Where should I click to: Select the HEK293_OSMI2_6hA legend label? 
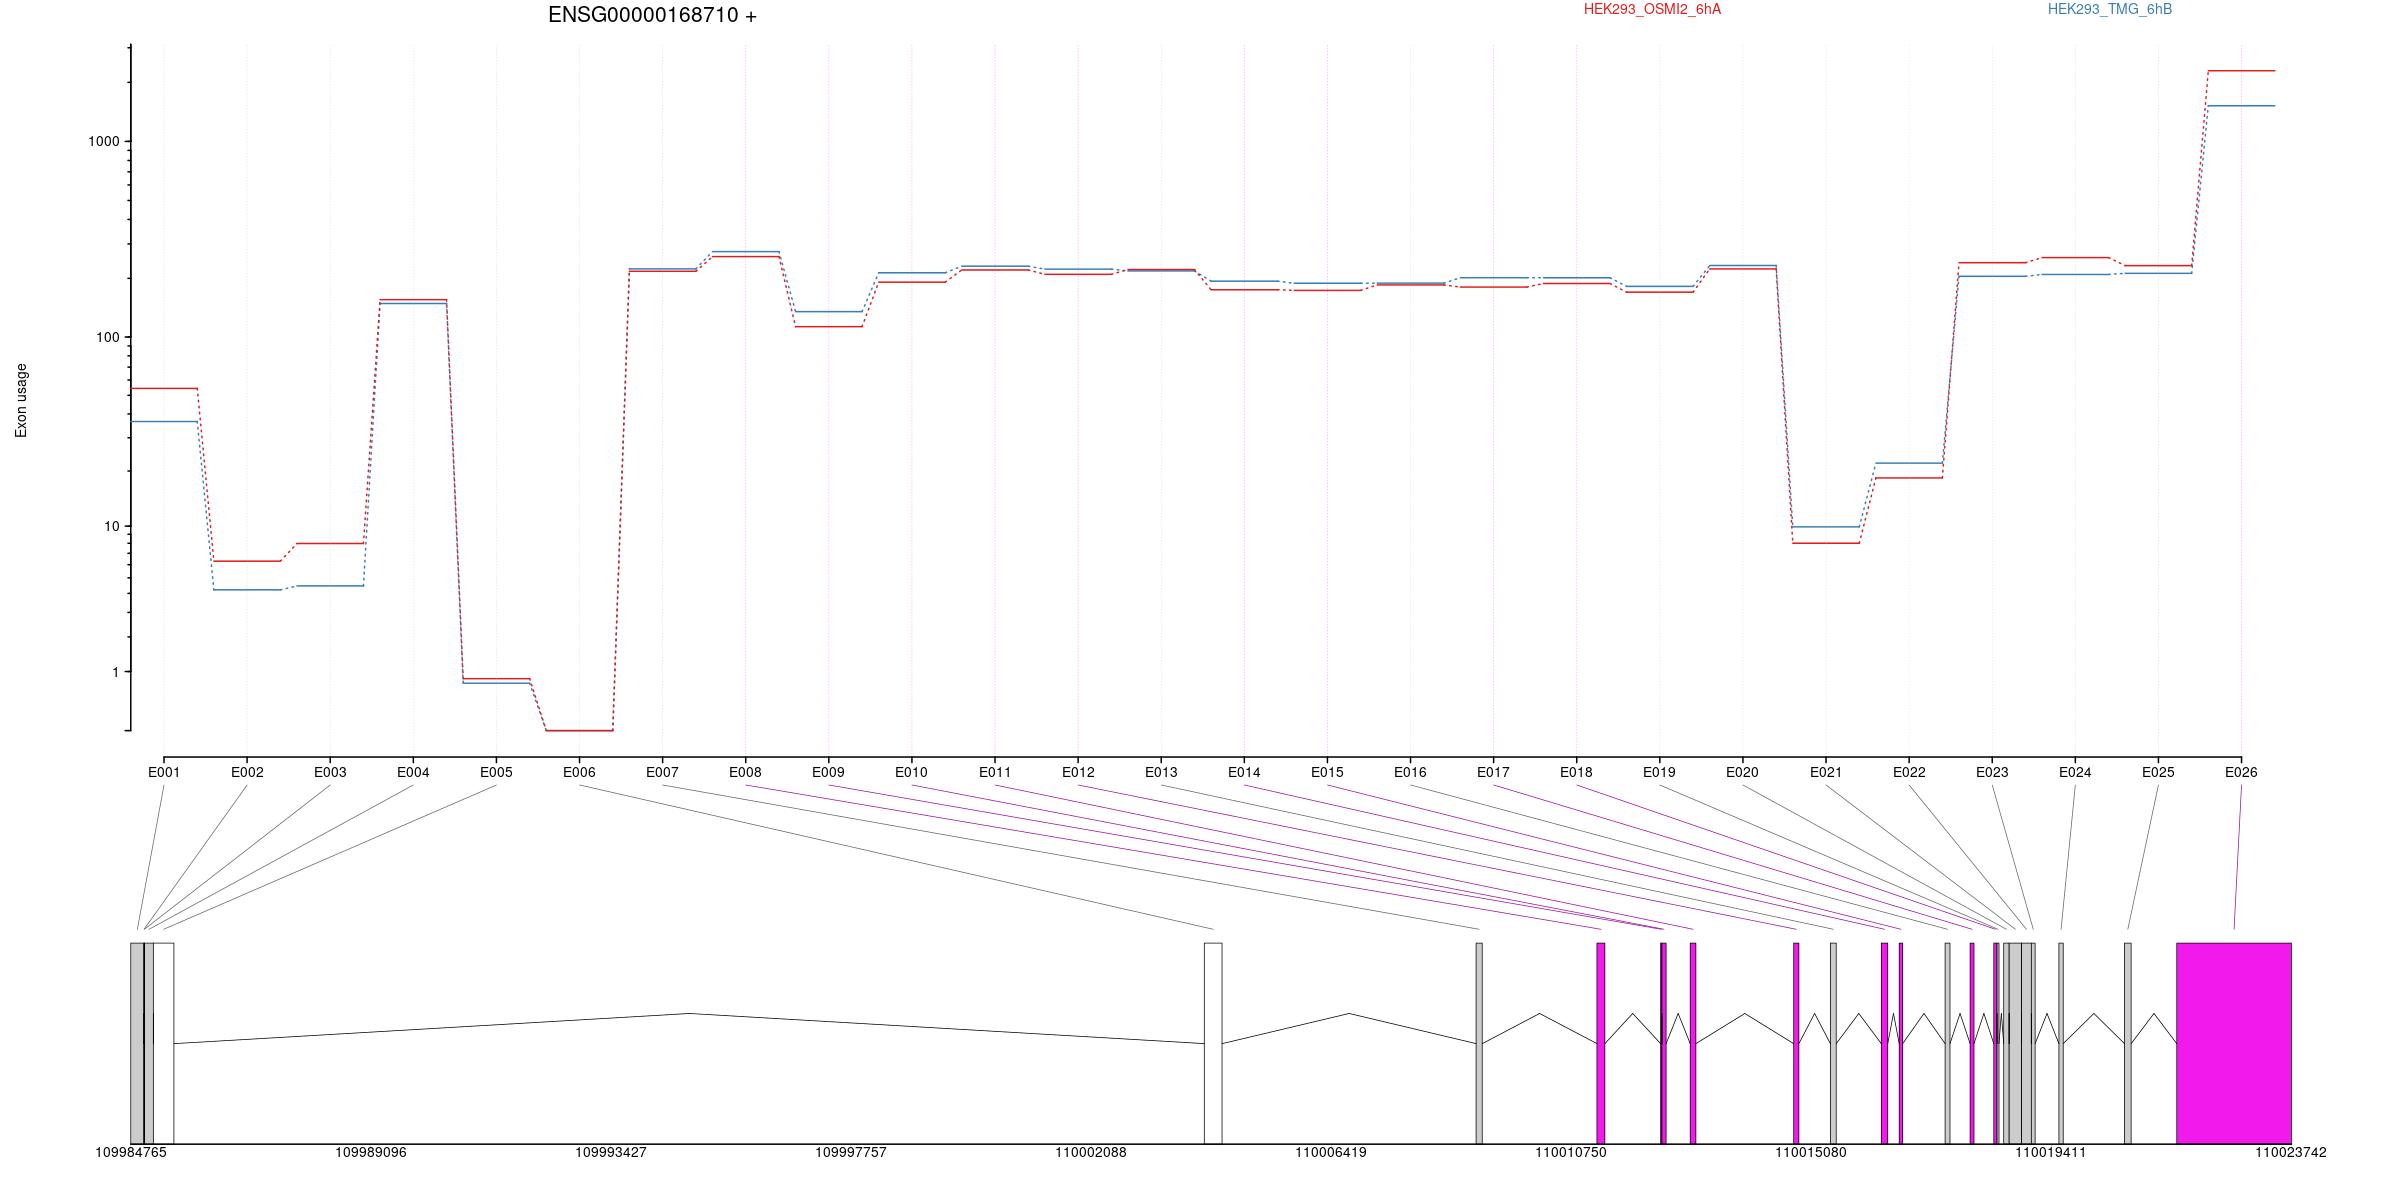(1652, 9)
